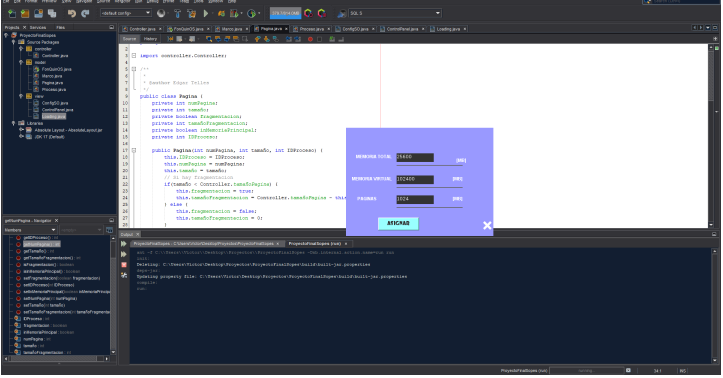Click the status bar cancel process icon
This screenshot has width=723, height=378.
tap(628, 371)
